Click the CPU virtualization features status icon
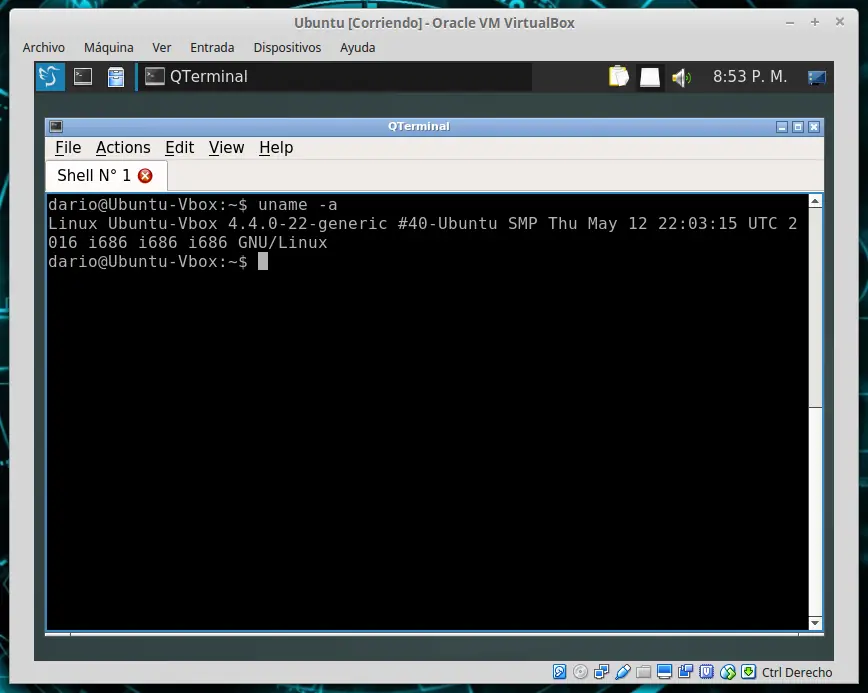Screen dimensions: 868x693 coord(706,672)
